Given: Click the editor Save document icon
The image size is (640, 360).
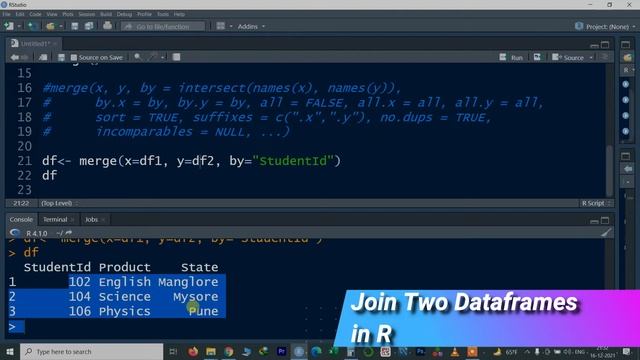Looking at the screenshot, I should [61, 58].
